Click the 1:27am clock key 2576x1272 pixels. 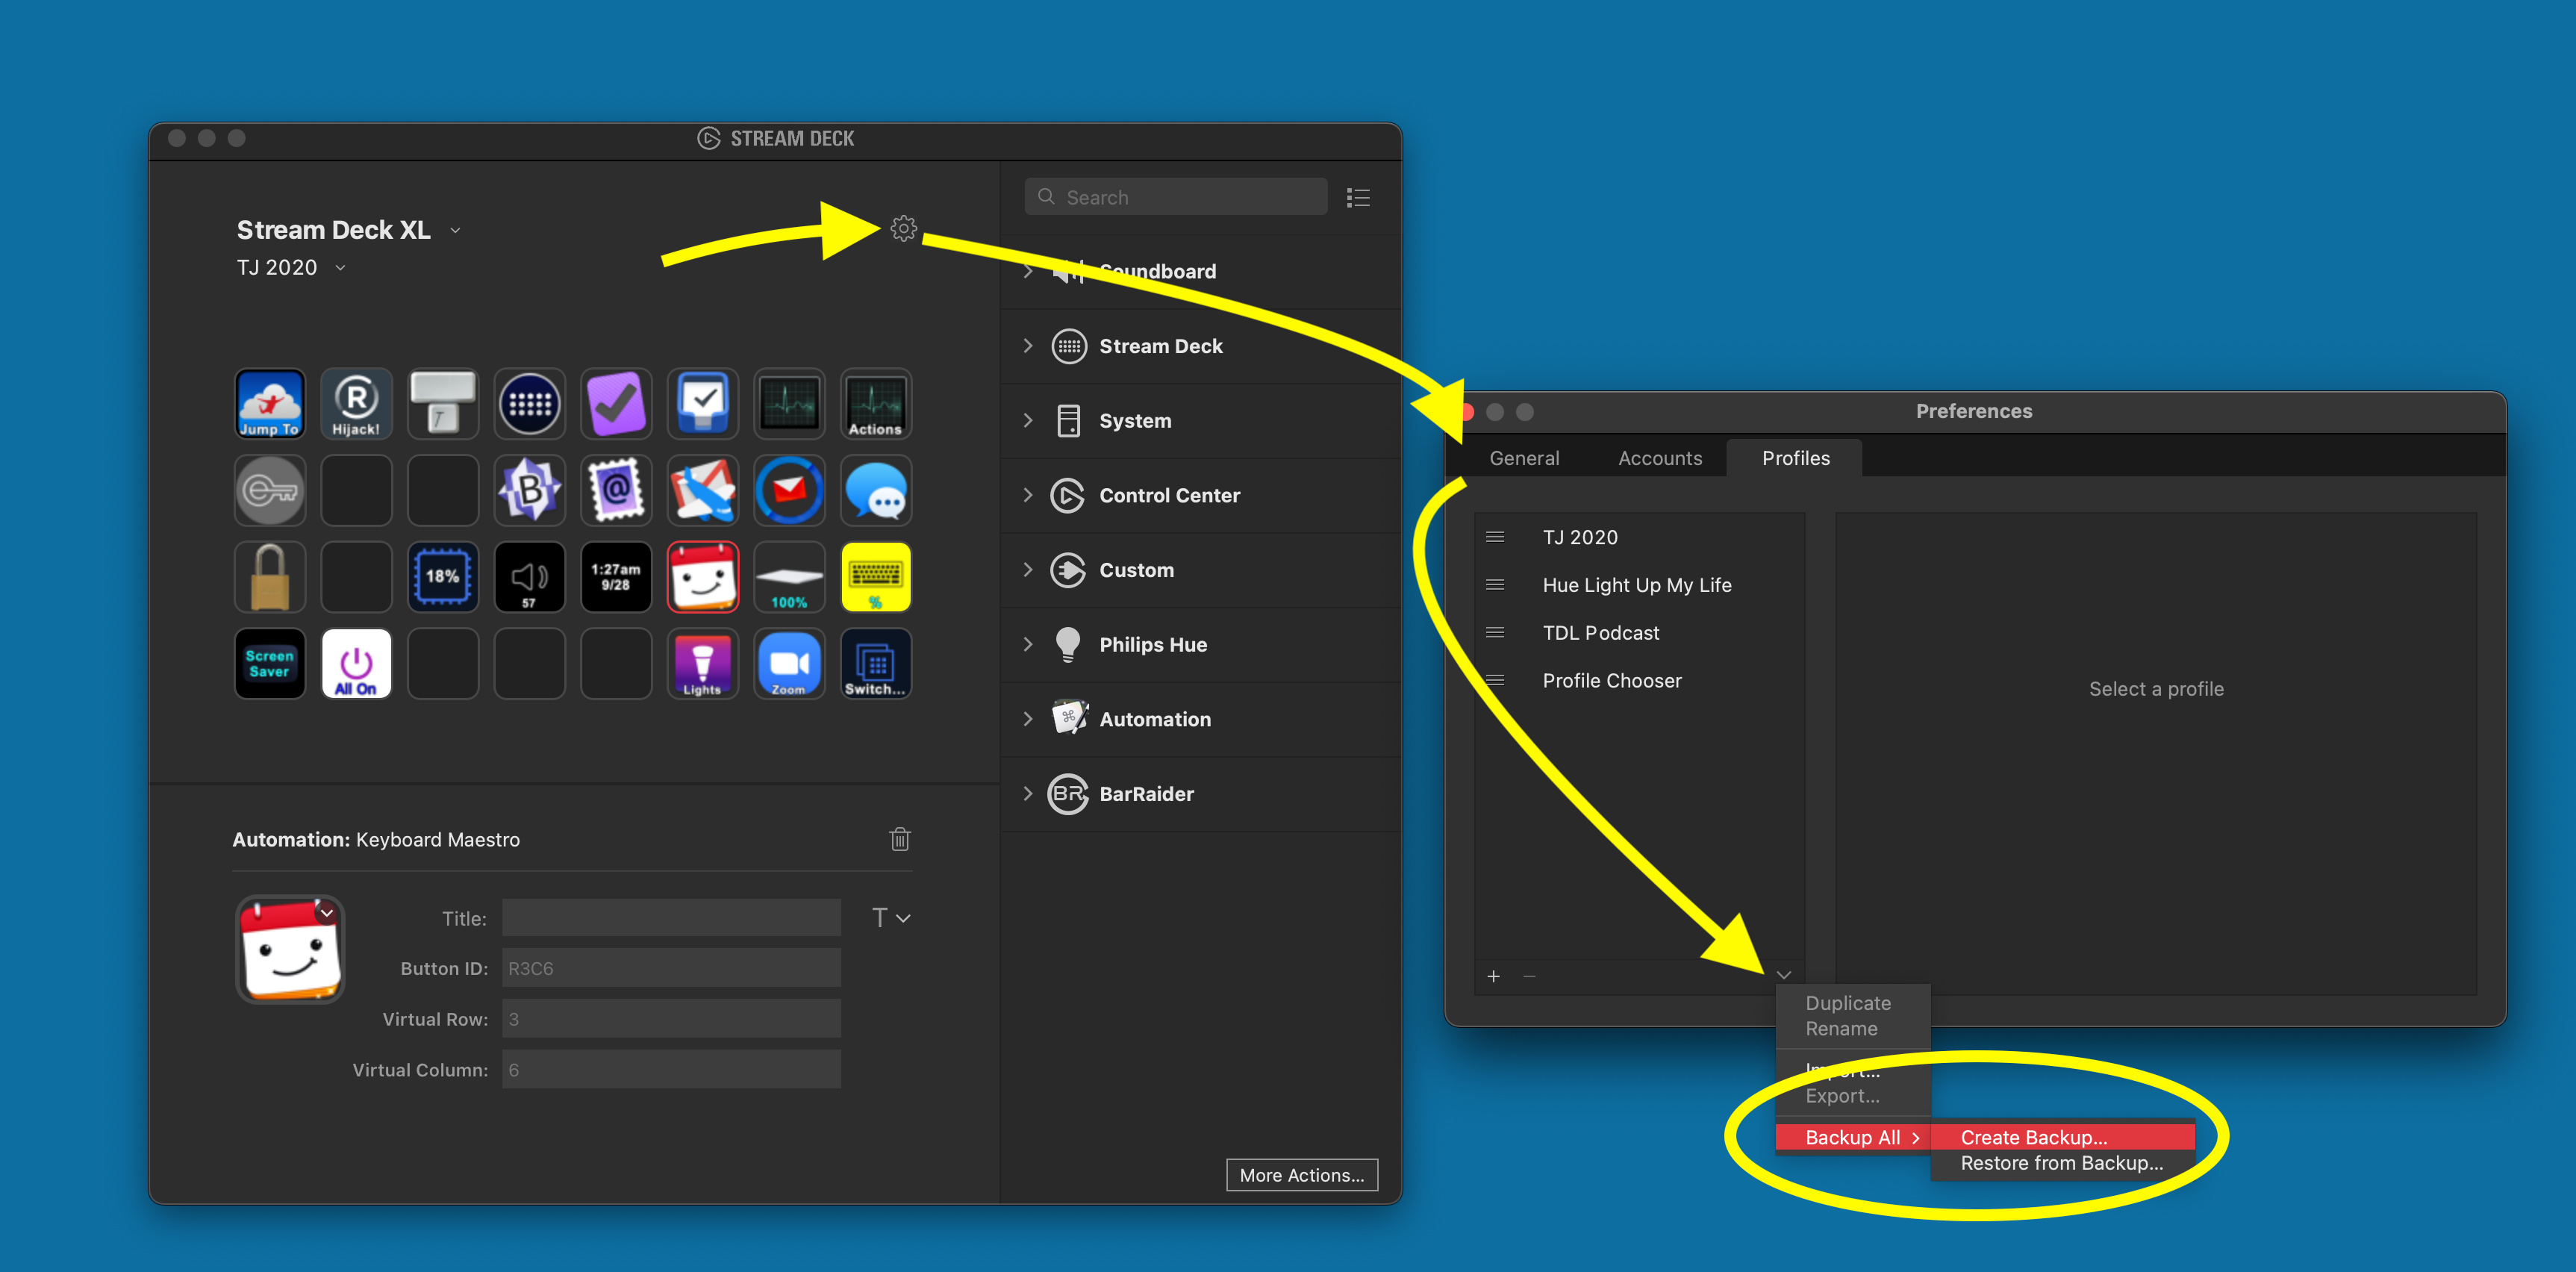pyautogui.click(x=616, y=577)
